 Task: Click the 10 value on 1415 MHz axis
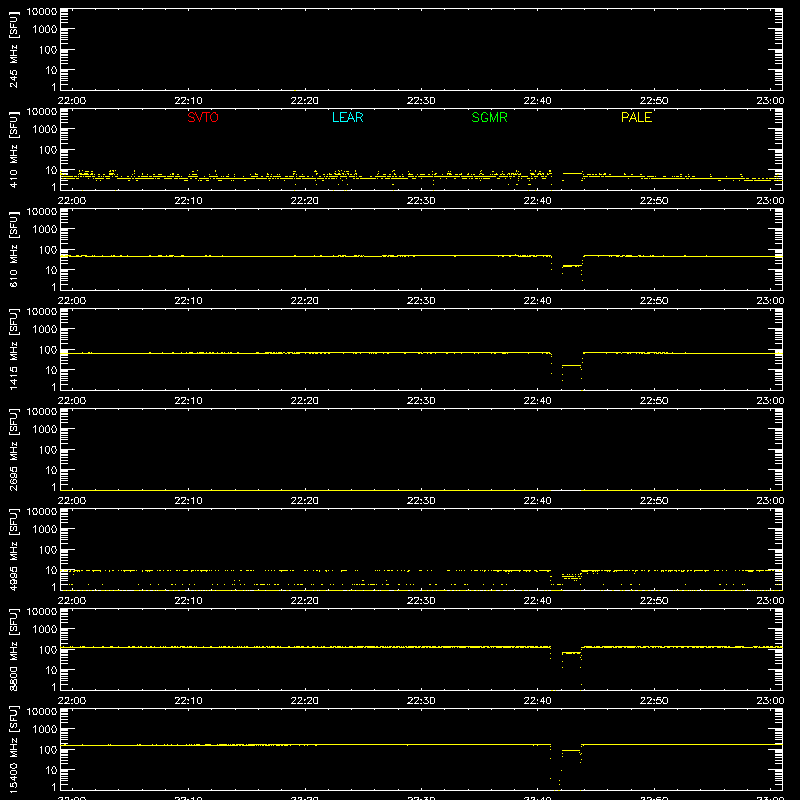coord(51,370)
